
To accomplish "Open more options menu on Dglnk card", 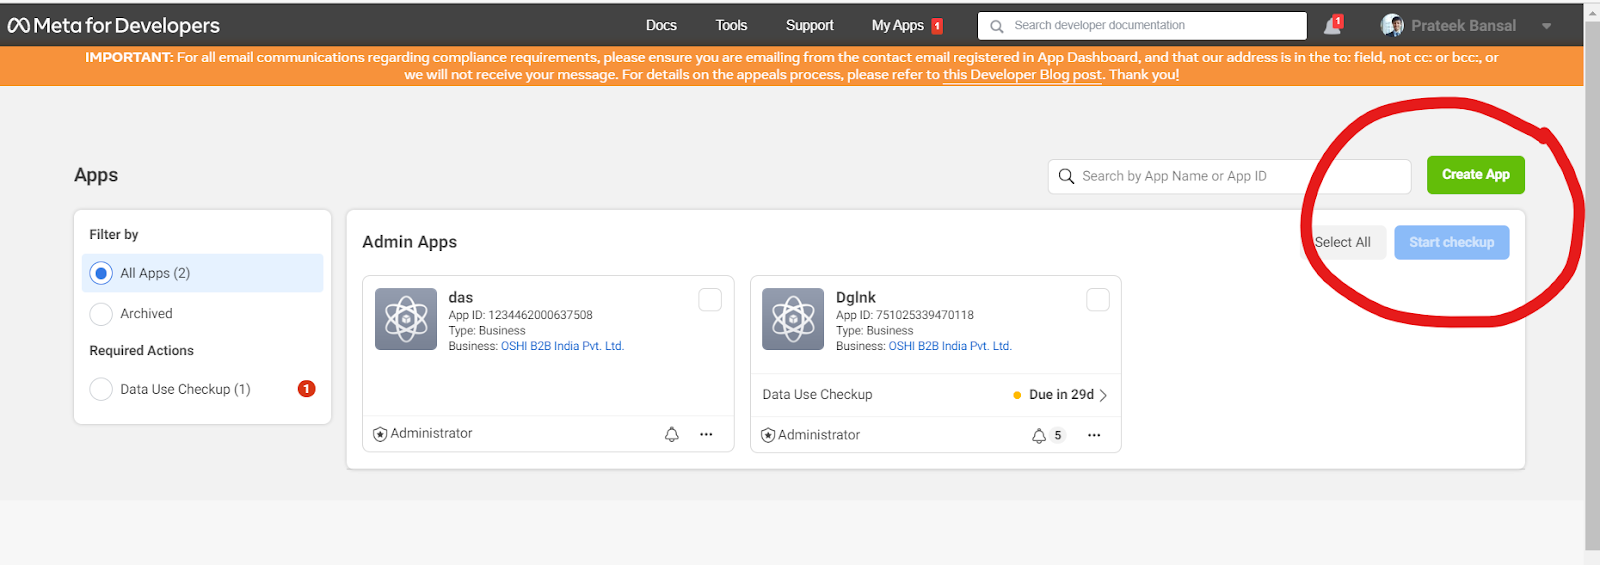I will coord(1094,435).
